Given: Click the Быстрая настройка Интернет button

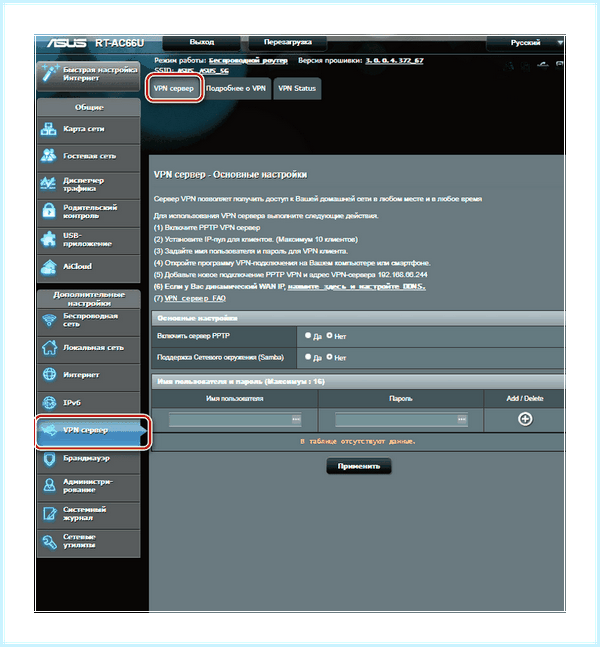Looking at the screenshot, I should [89, 74].
